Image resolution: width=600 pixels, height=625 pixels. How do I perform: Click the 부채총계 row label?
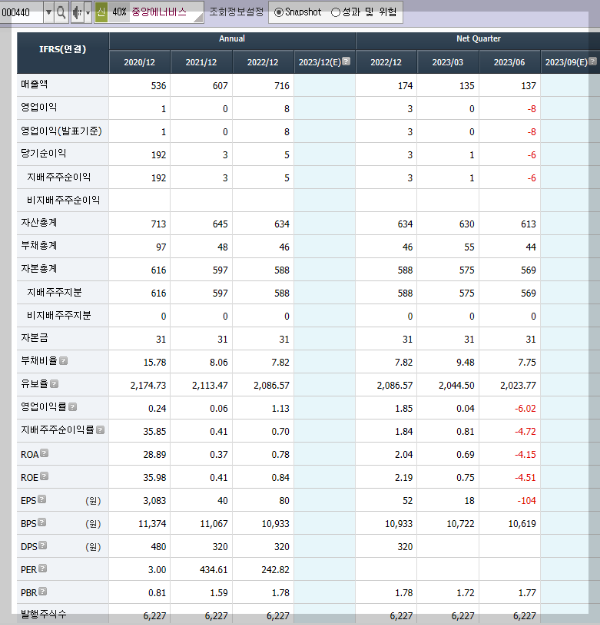pyautogui.click(x=39, y=246)
